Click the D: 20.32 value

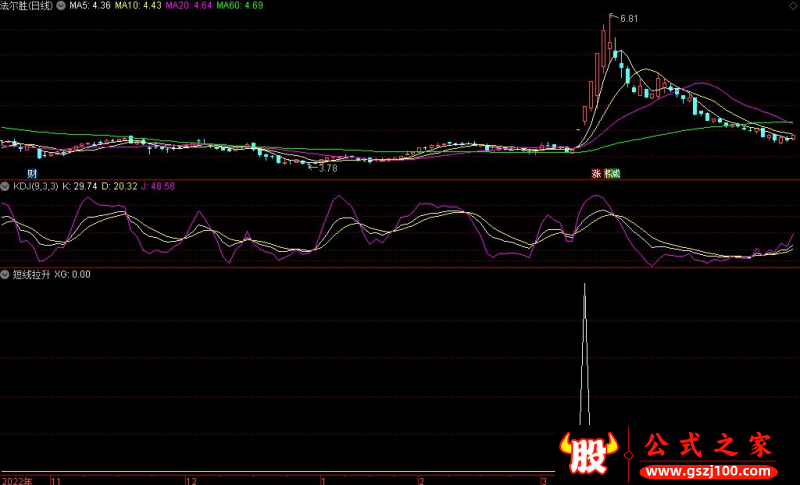pyautogui.click(x=119, y=187)
